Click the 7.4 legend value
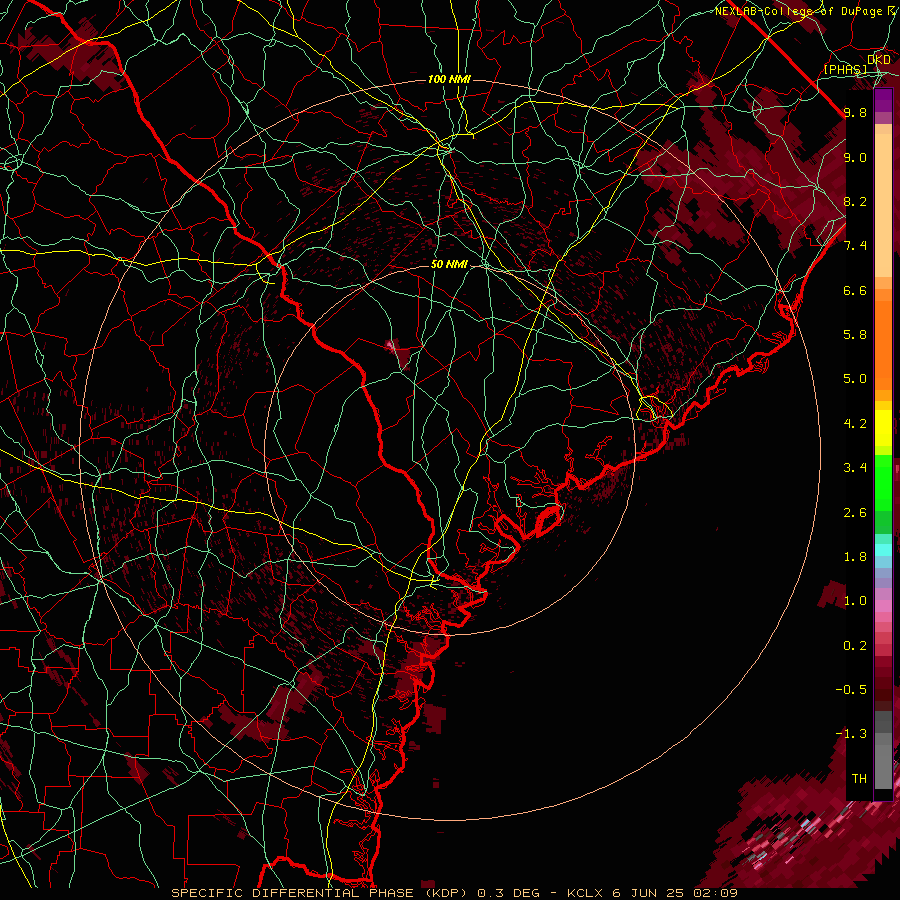Viewport: 900px width, 900px height. coord(855,246)
